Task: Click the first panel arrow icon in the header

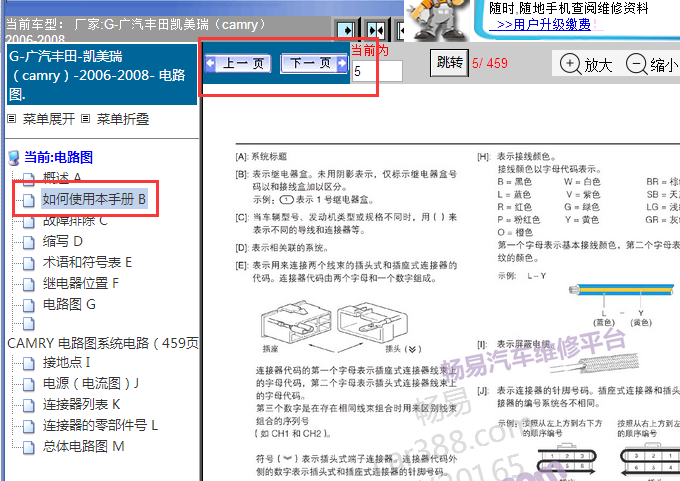Action: [347, 30]
